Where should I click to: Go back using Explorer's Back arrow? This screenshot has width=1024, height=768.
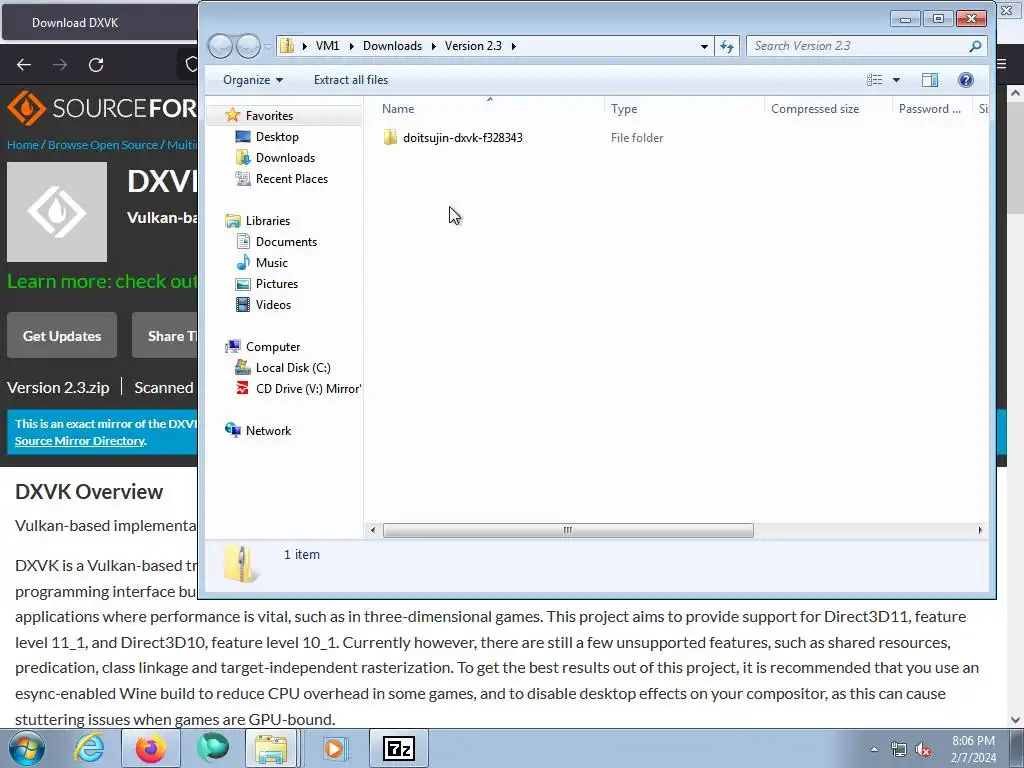[220, 46]
